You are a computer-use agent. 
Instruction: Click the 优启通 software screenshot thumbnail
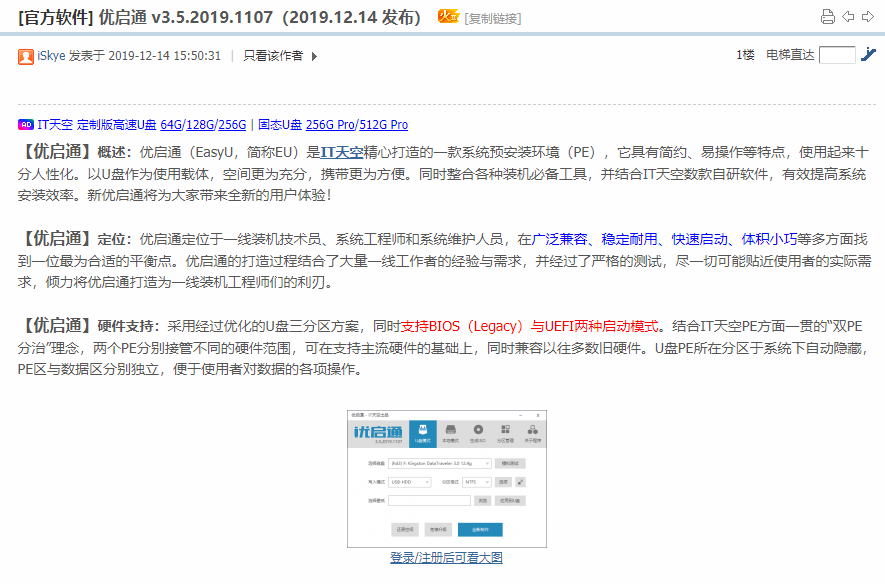click(446, 478)
